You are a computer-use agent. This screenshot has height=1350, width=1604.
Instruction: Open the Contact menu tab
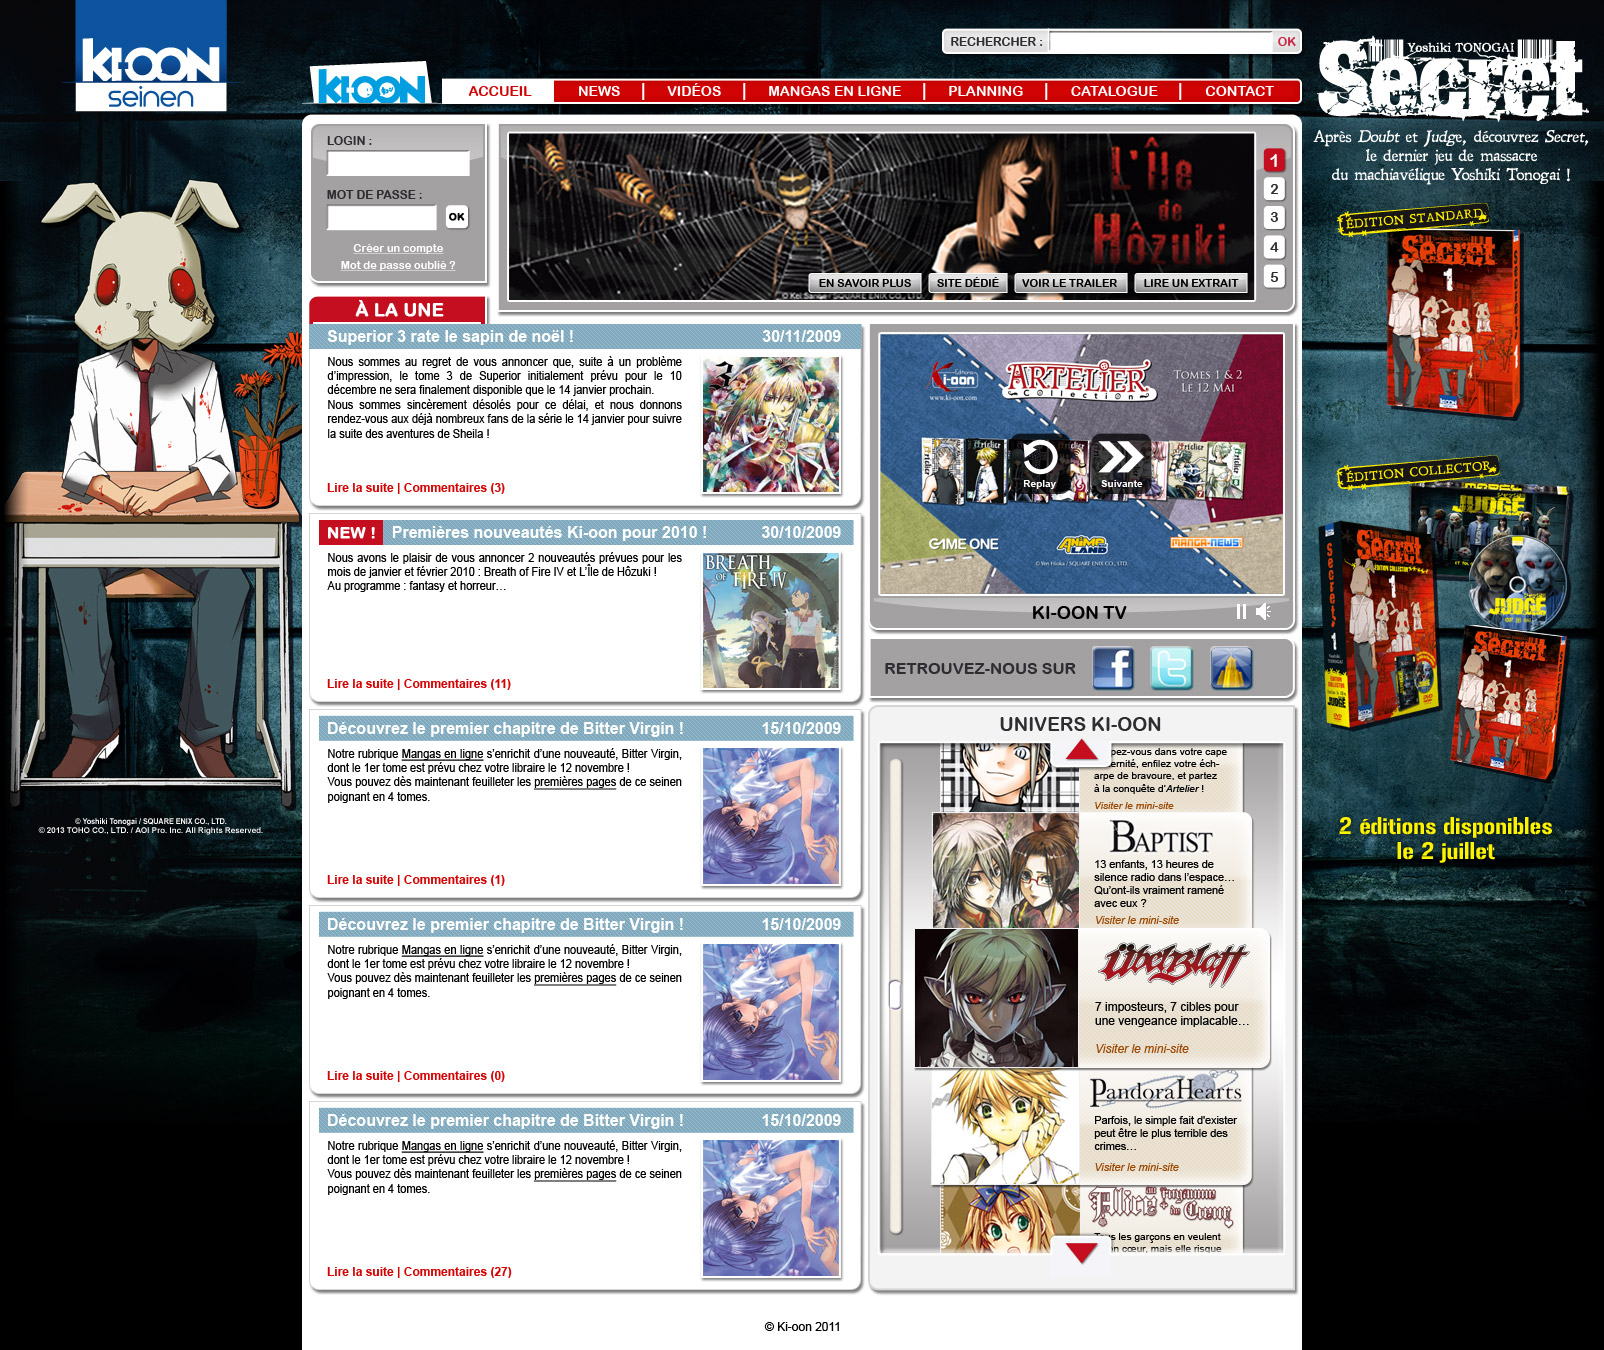(1239, 91)
